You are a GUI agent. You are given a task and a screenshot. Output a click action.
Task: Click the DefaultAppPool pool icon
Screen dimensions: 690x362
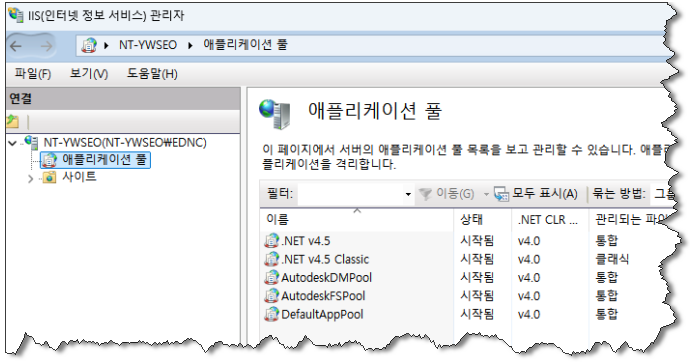coord(272,314)
